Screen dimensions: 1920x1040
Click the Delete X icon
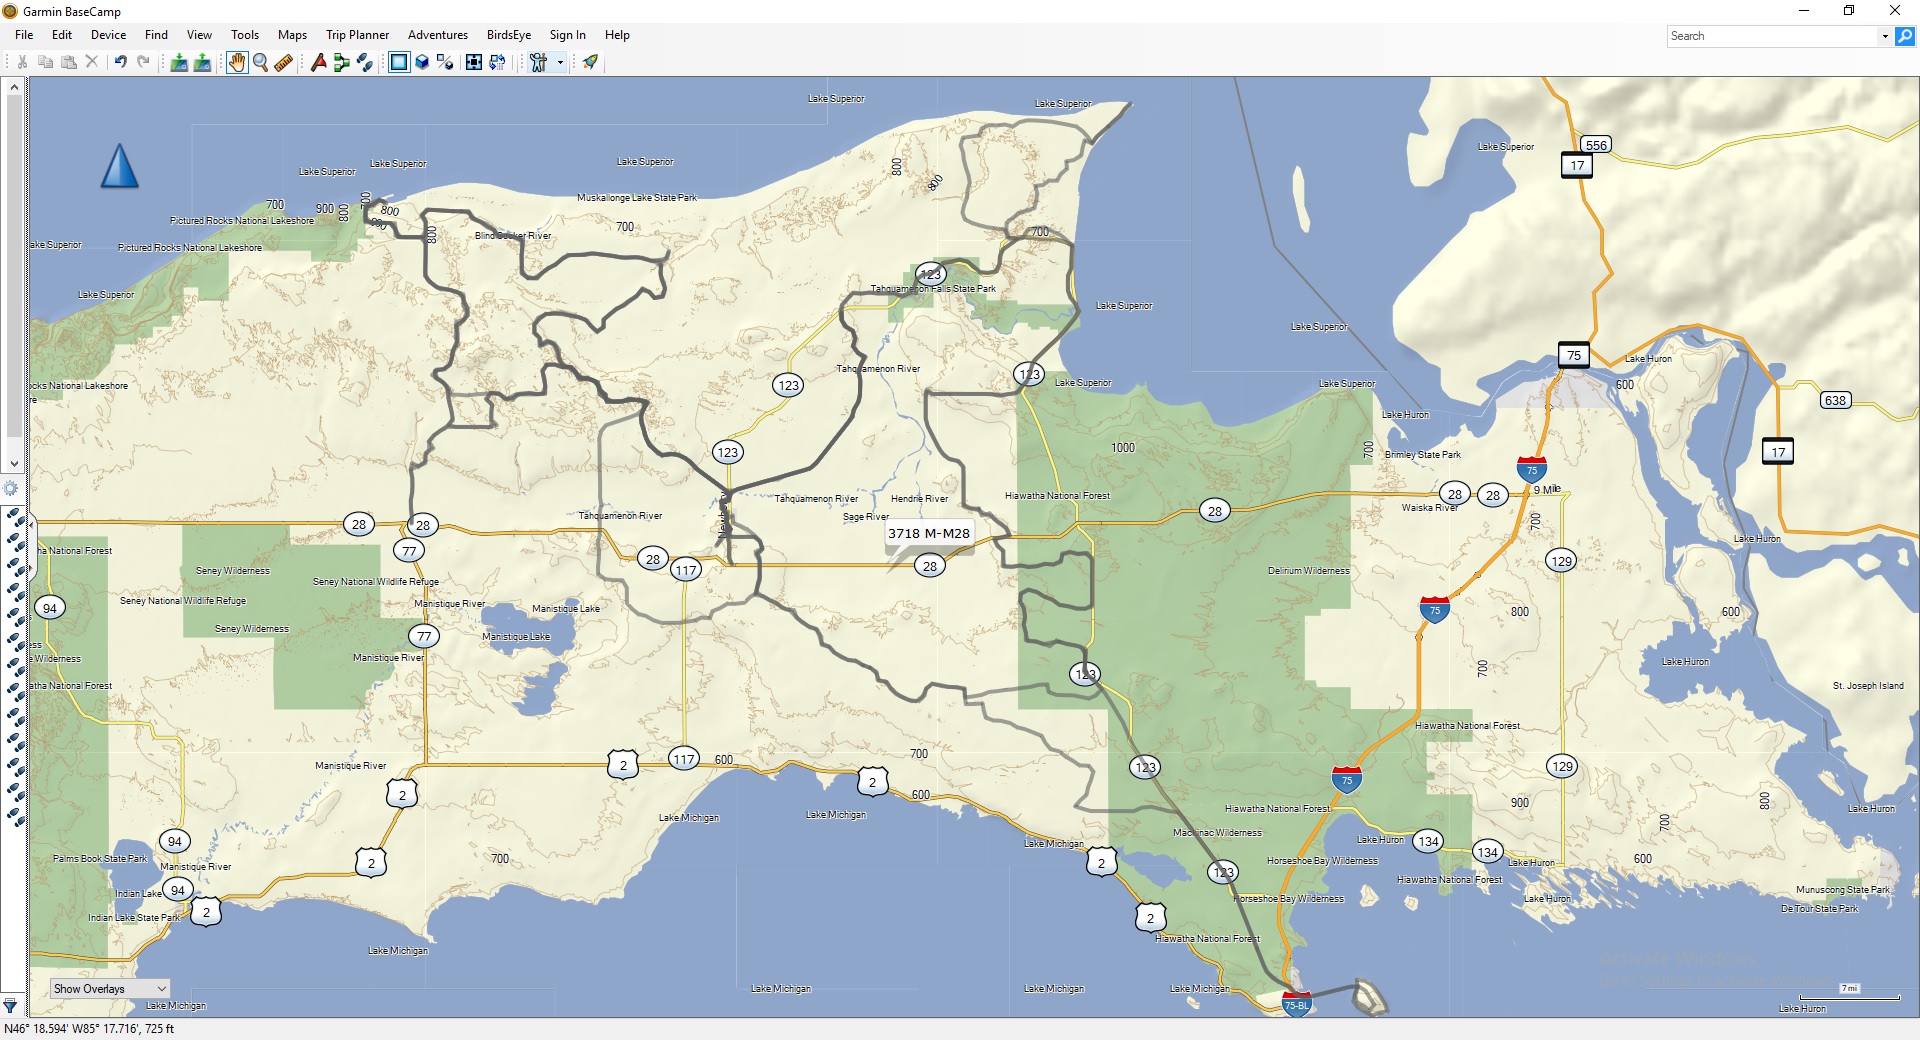pos(92,62)
